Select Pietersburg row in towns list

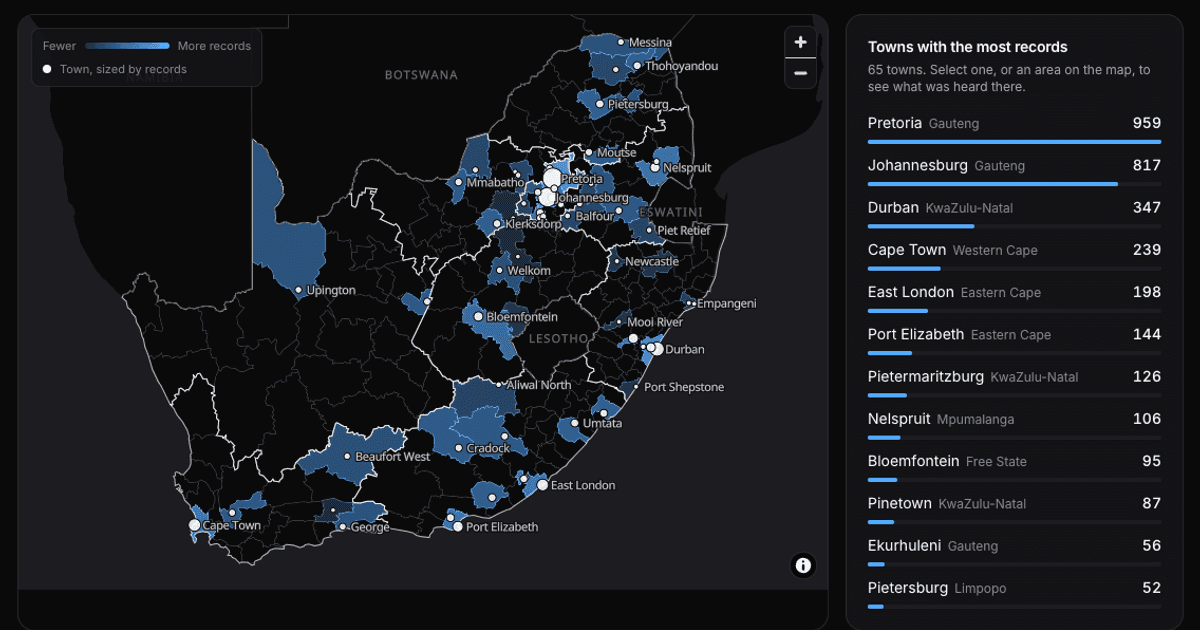pos(1014,592)
